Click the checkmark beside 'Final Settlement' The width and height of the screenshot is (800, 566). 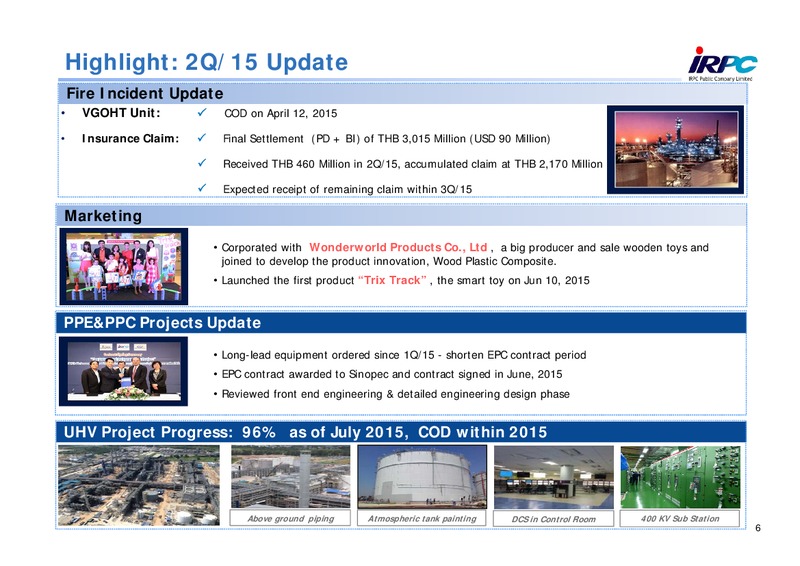[x=202, y=138]
